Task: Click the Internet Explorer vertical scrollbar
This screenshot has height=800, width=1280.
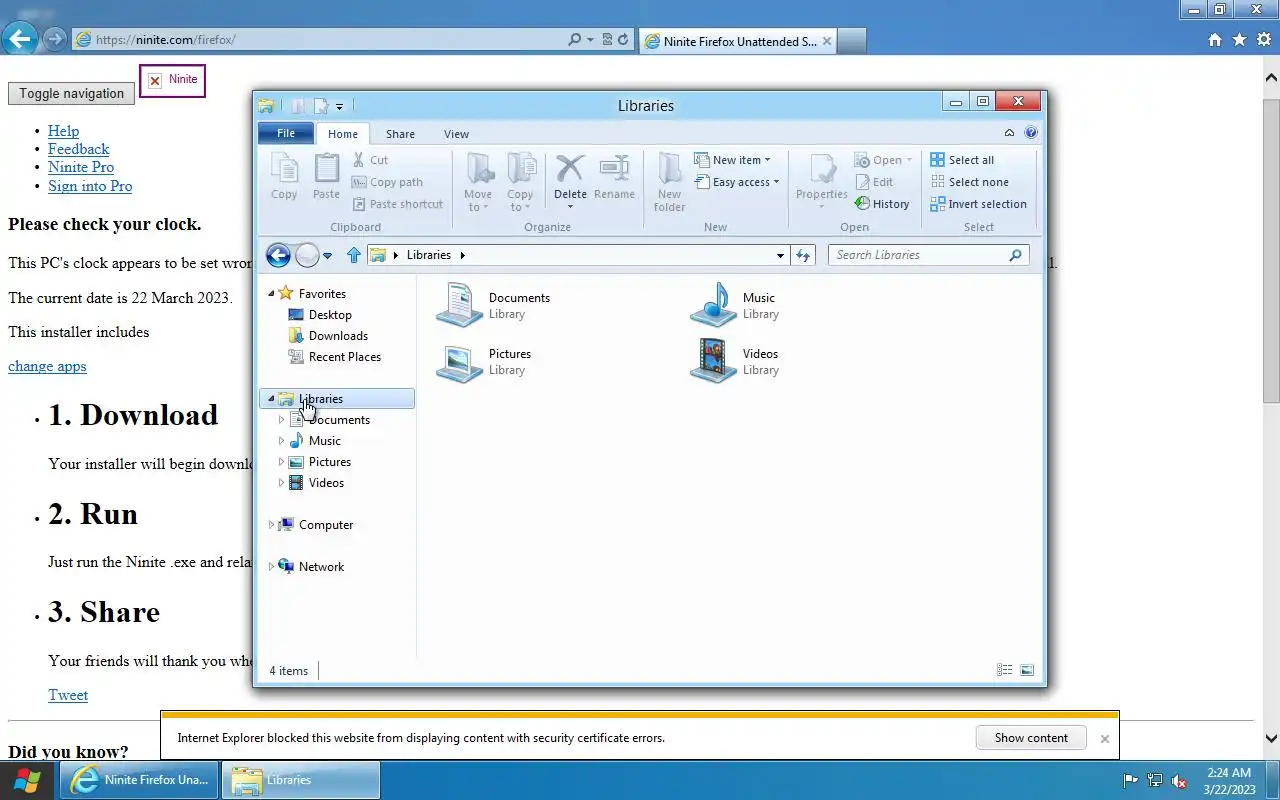Action: click(x=1271, y=250)
